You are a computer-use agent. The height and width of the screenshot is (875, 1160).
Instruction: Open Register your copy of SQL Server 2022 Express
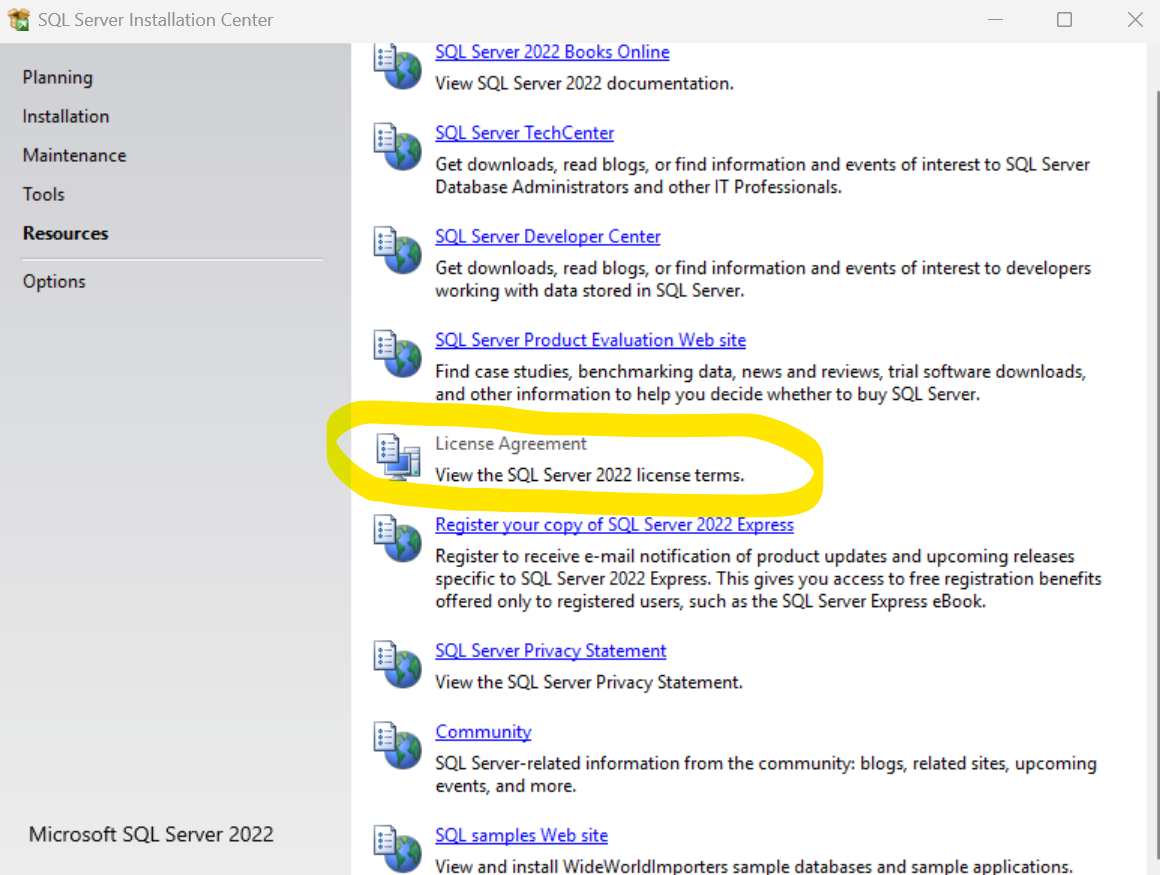[614, 525]
